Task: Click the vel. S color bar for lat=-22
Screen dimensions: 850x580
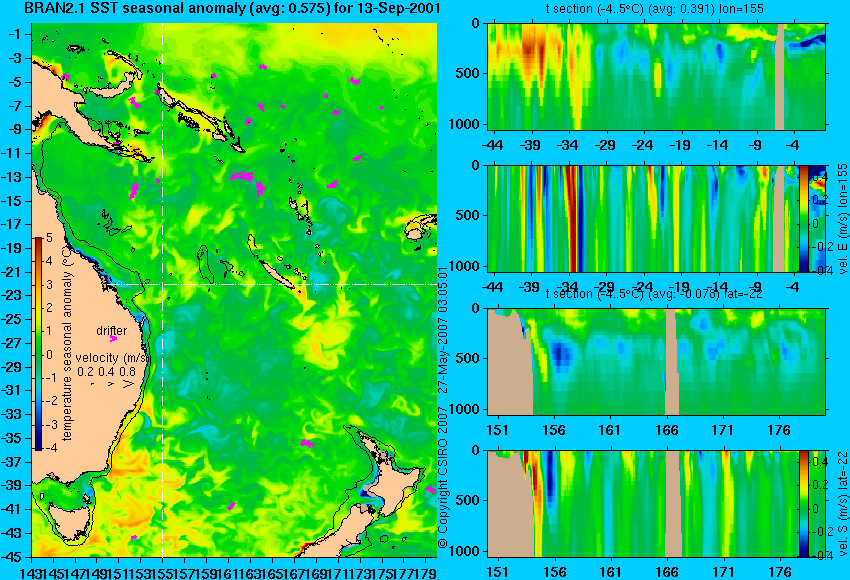Action: pos(803,504)
